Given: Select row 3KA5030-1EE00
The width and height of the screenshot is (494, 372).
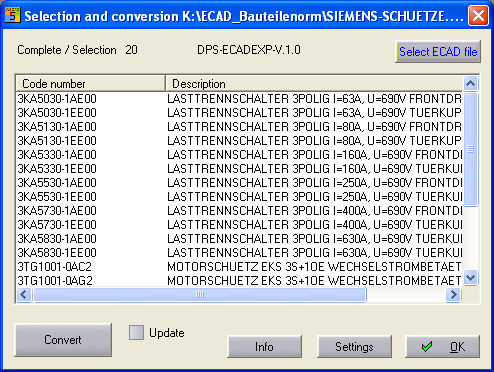Looking at the screenshot, I should (239, 113).
